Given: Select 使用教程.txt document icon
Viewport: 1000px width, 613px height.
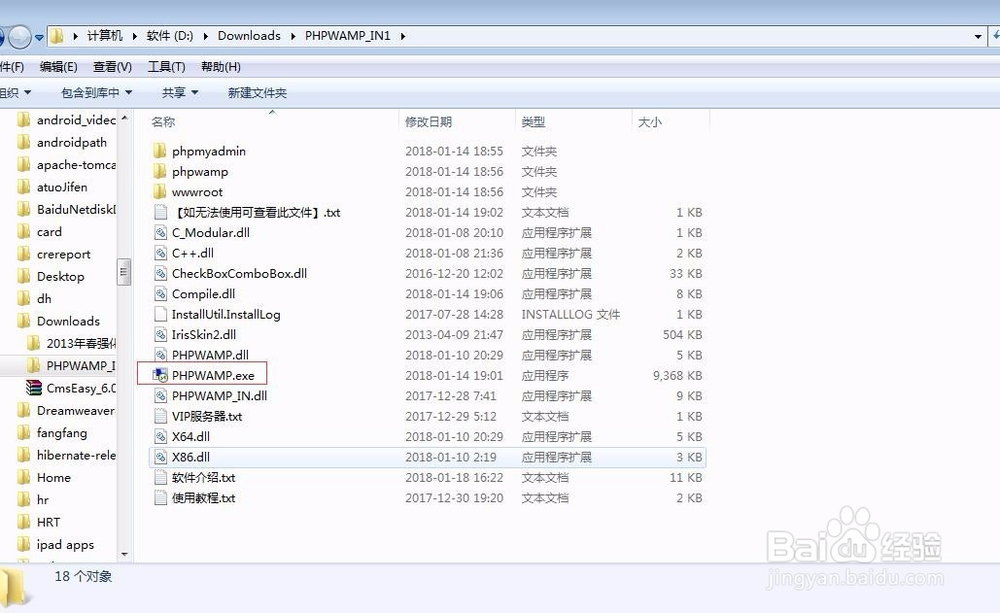Looking at the screenshot, I should pyautogui.click(x=161, y=498).
